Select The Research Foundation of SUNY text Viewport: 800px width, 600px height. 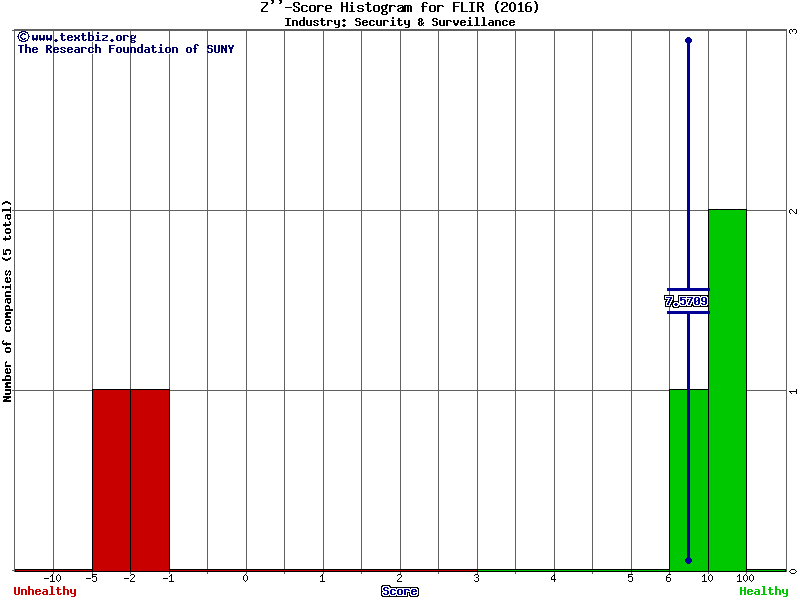(125, 49)
